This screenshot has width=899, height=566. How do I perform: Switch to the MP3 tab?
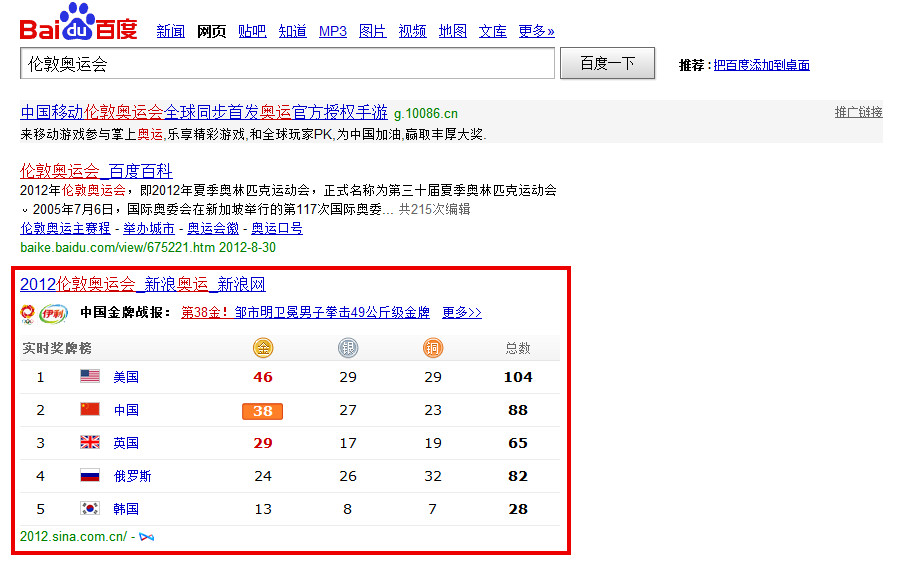point(333,31)
